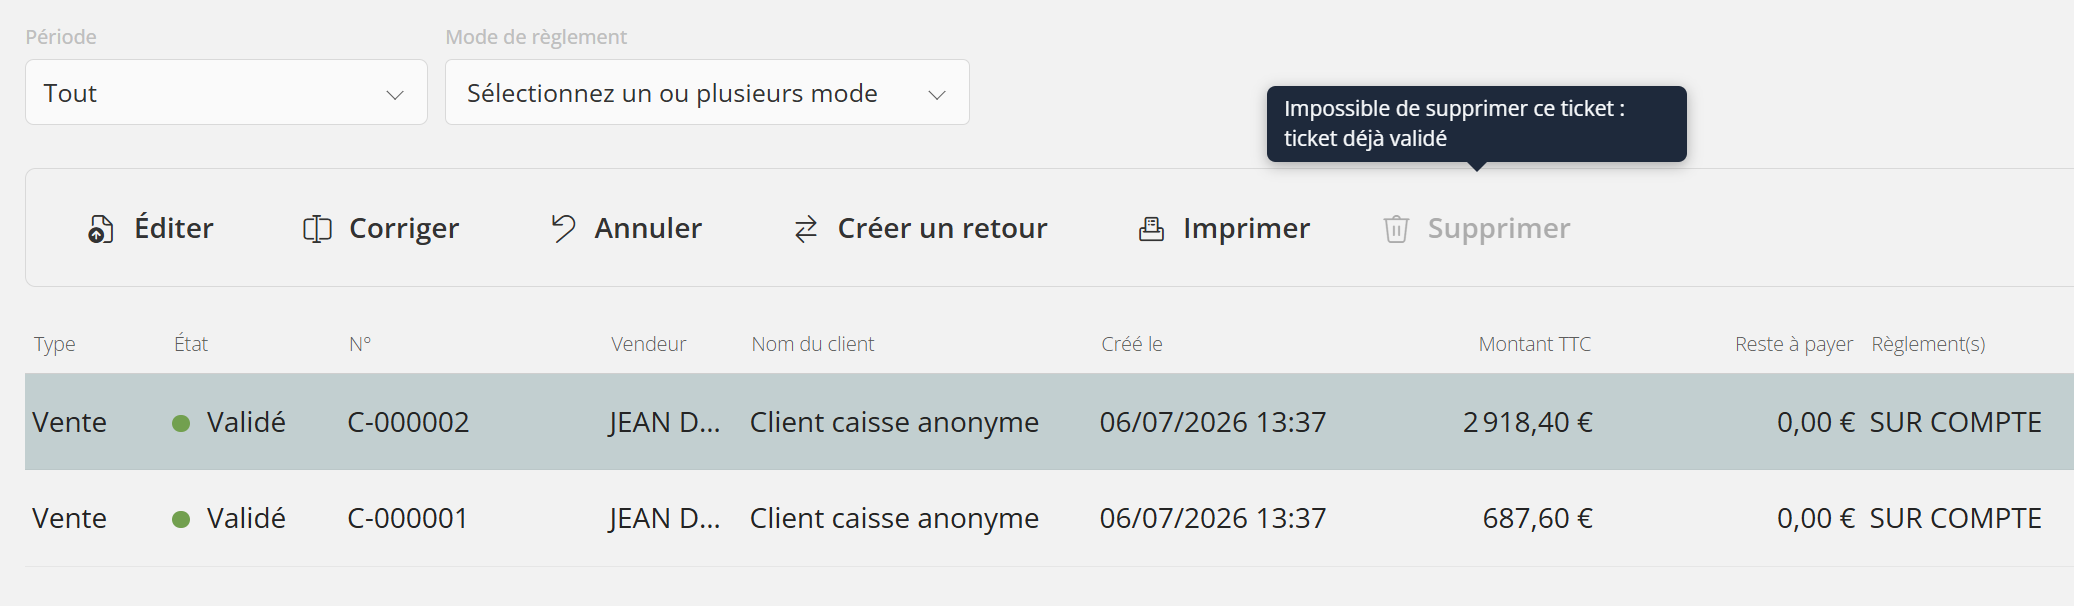Open the Période dropdown showing Tout
Viewport: 2074px width, 606px height.
click(x=226, y=92)
